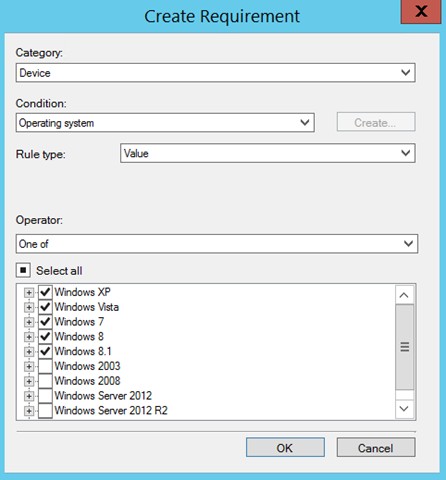Expand the Windows XP tree node
This screenshot has width=446, height=480.
point(29,293)
